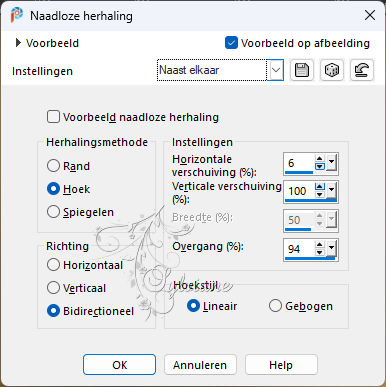Enable Voorbeeld naadloze herhaling checkbox
The image size is (386, 387).
point(53,117)
